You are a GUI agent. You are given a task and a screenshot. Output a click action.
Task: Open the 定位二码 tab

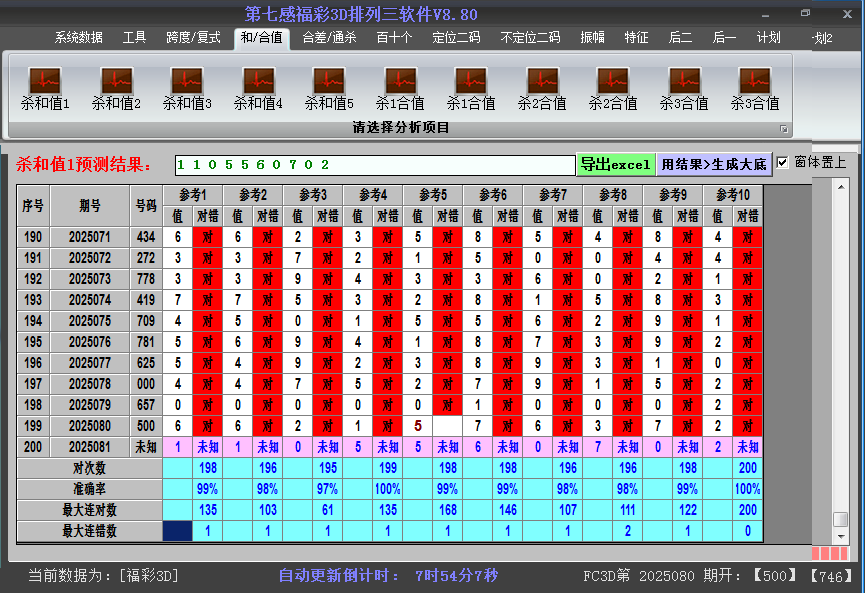456,38
